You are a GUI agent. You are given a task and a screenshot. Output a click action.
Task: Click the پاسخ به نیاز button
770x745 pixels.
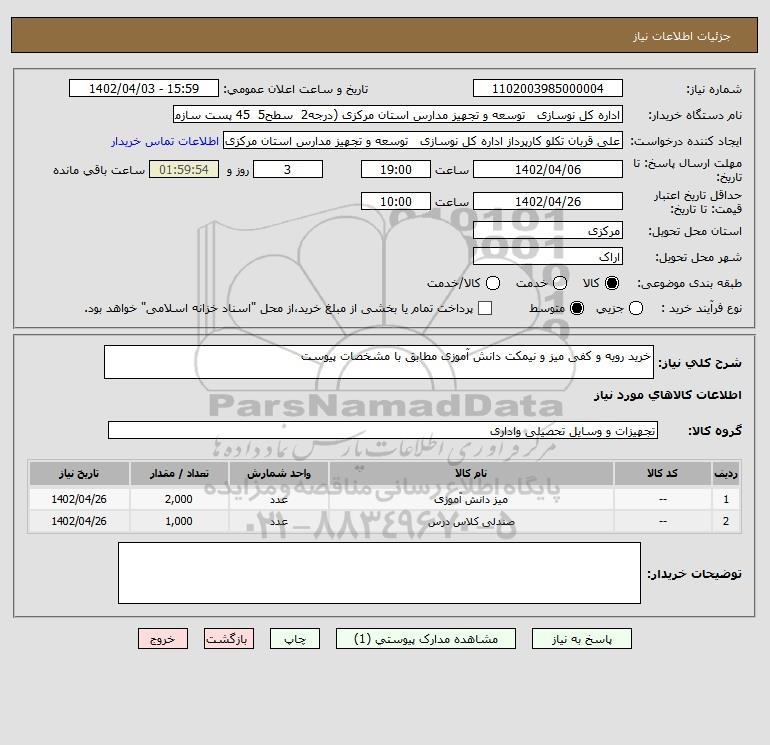click(582, 639)
